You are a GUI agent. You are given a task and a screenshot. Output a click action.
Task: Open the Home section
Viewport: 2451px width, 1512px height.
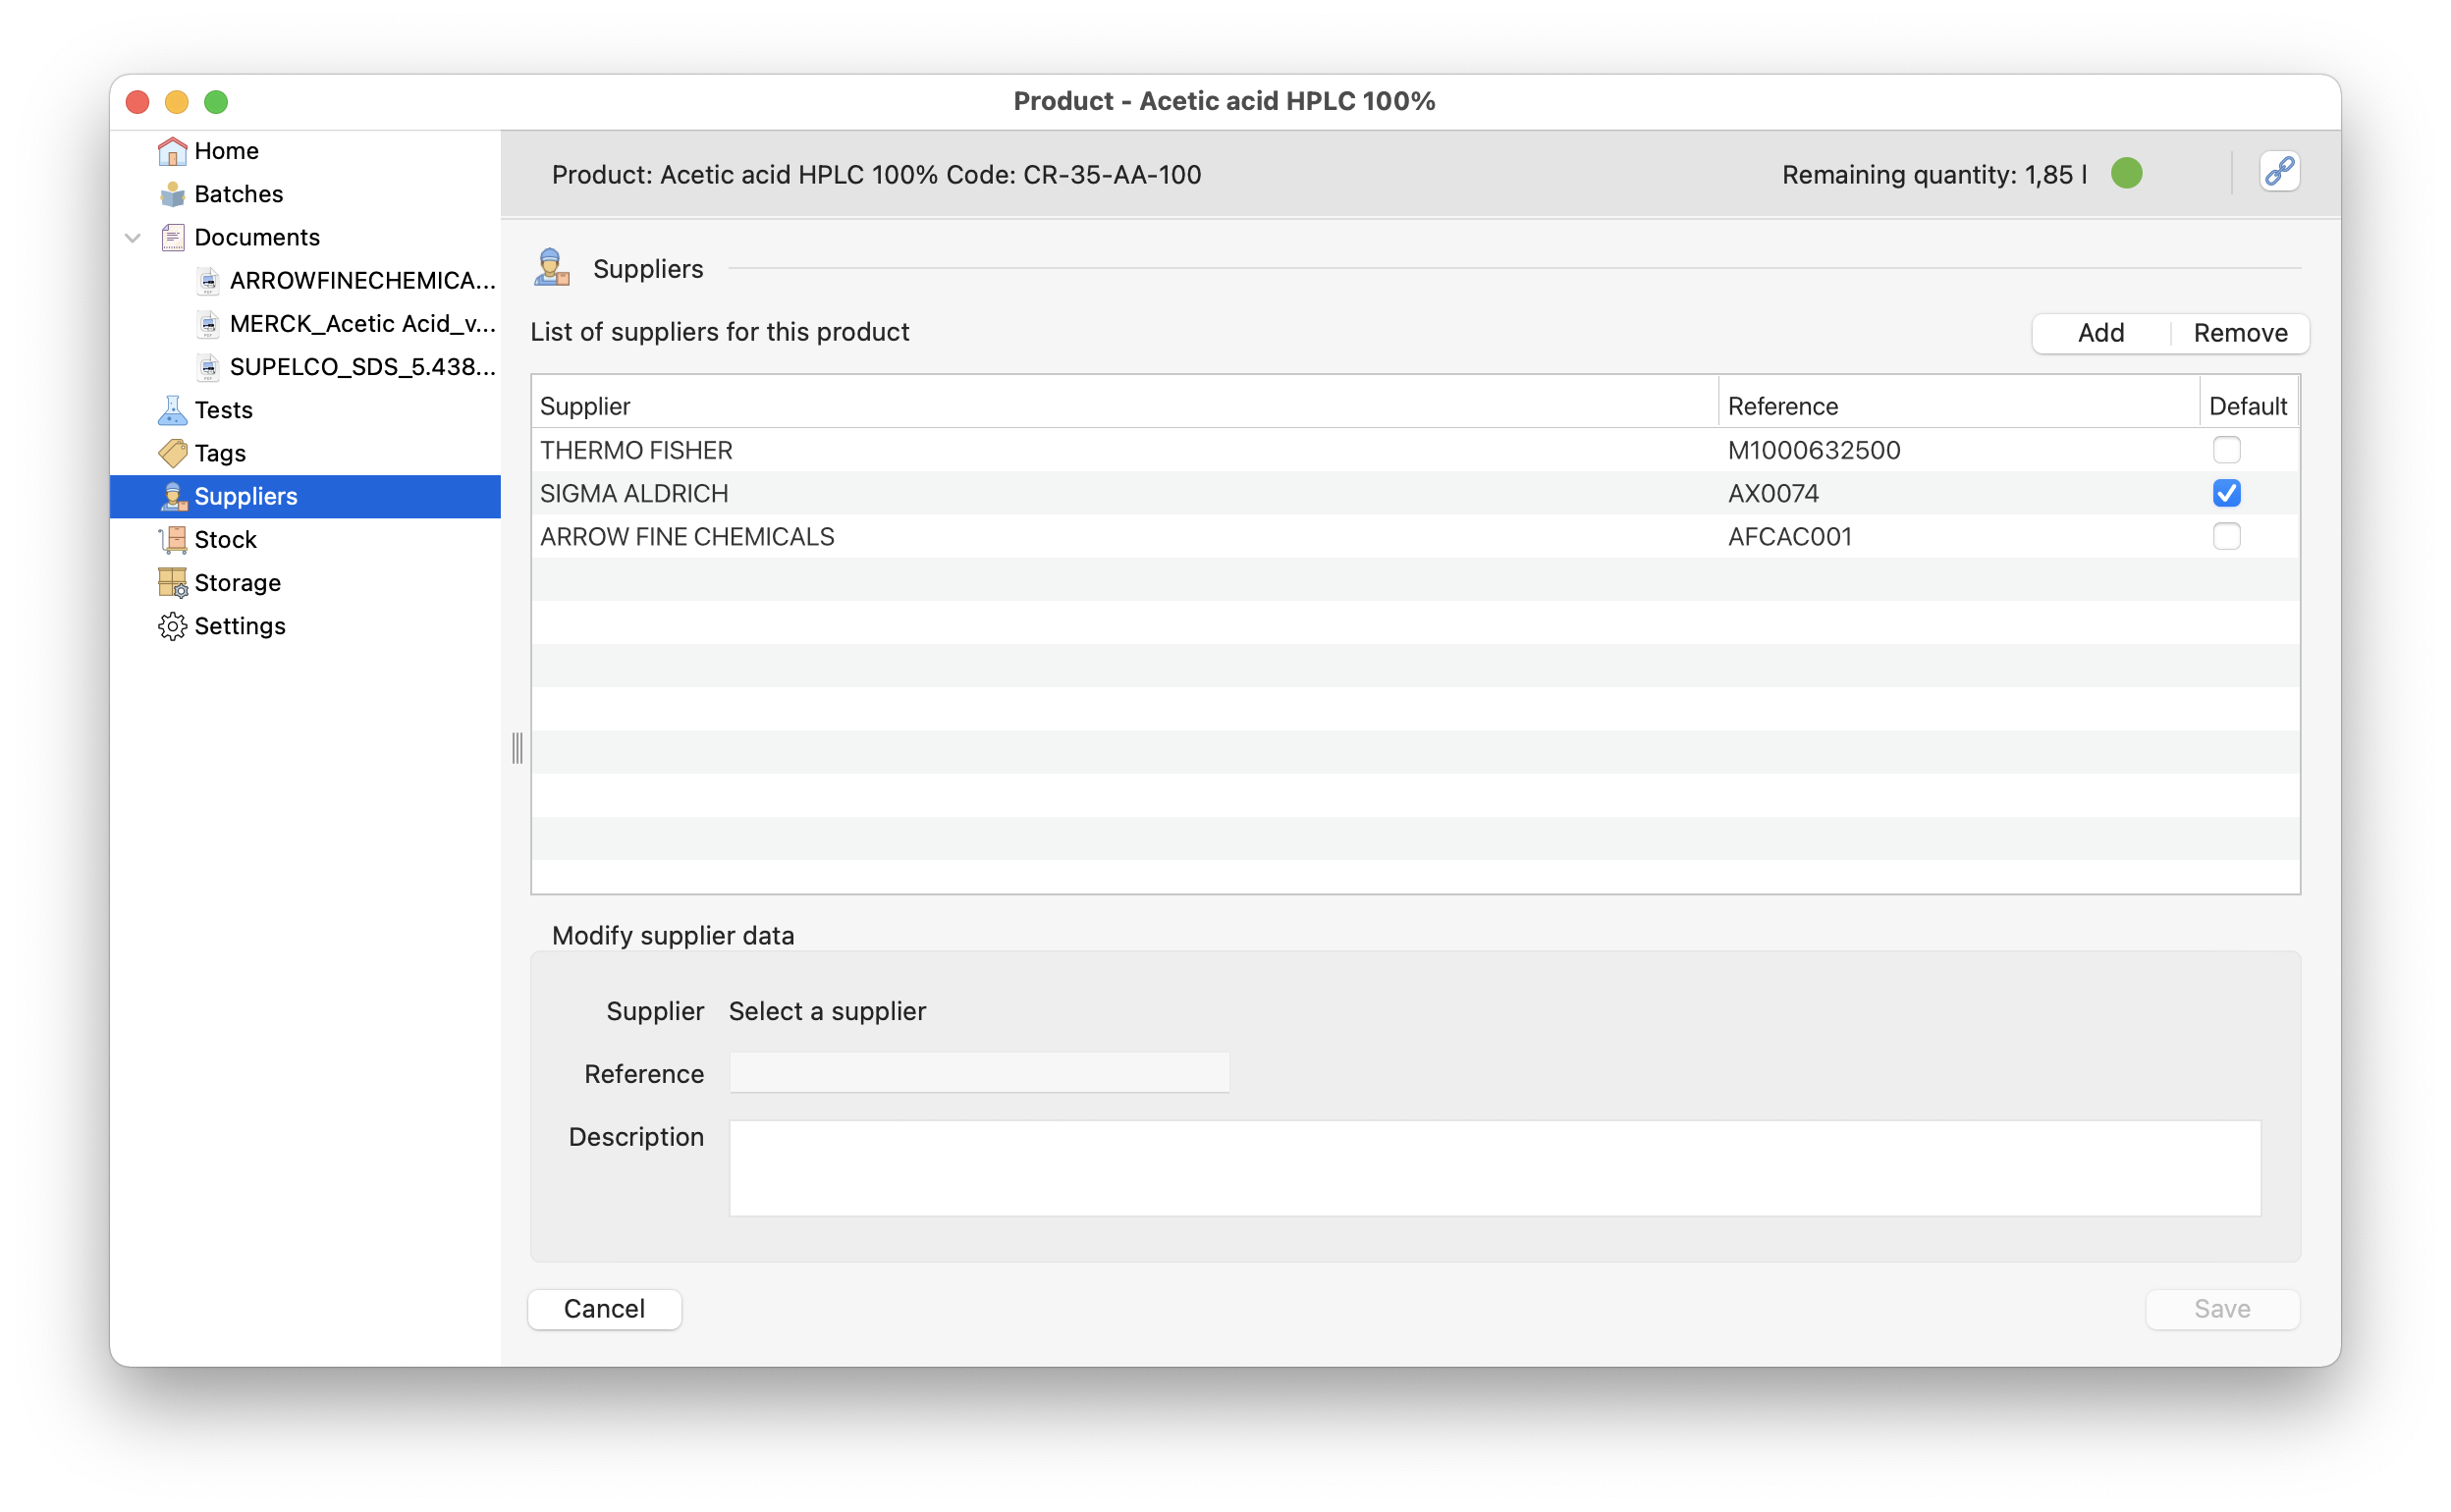coord(226,151)
